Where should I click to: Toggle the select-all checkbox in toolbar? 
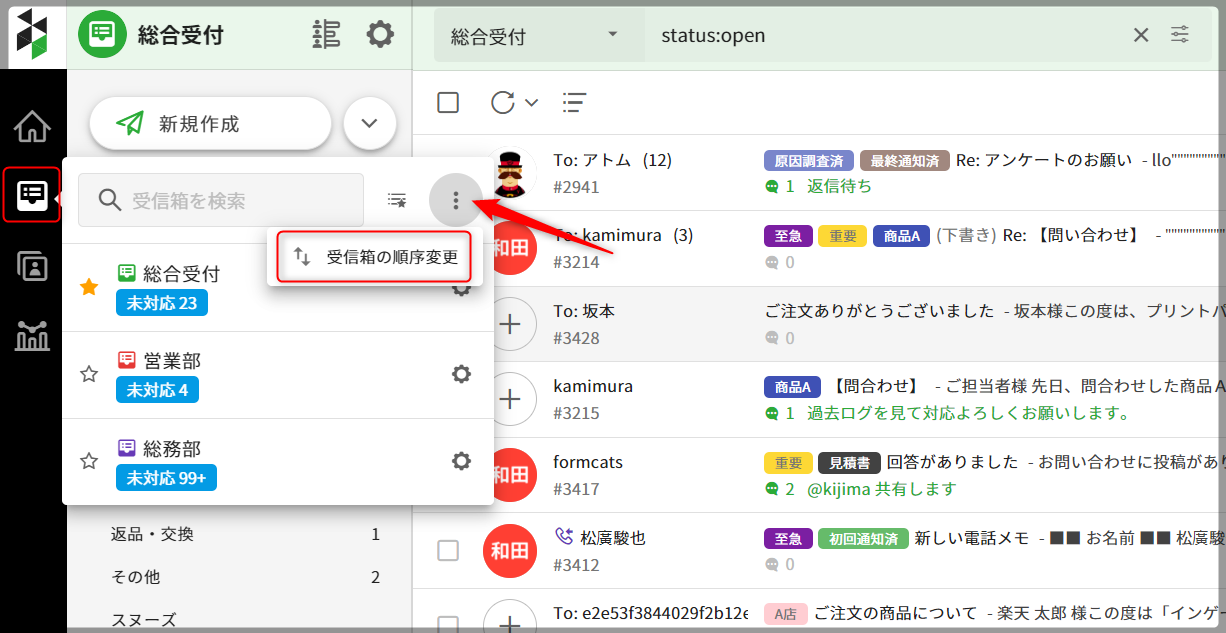[x=448, y=102]
